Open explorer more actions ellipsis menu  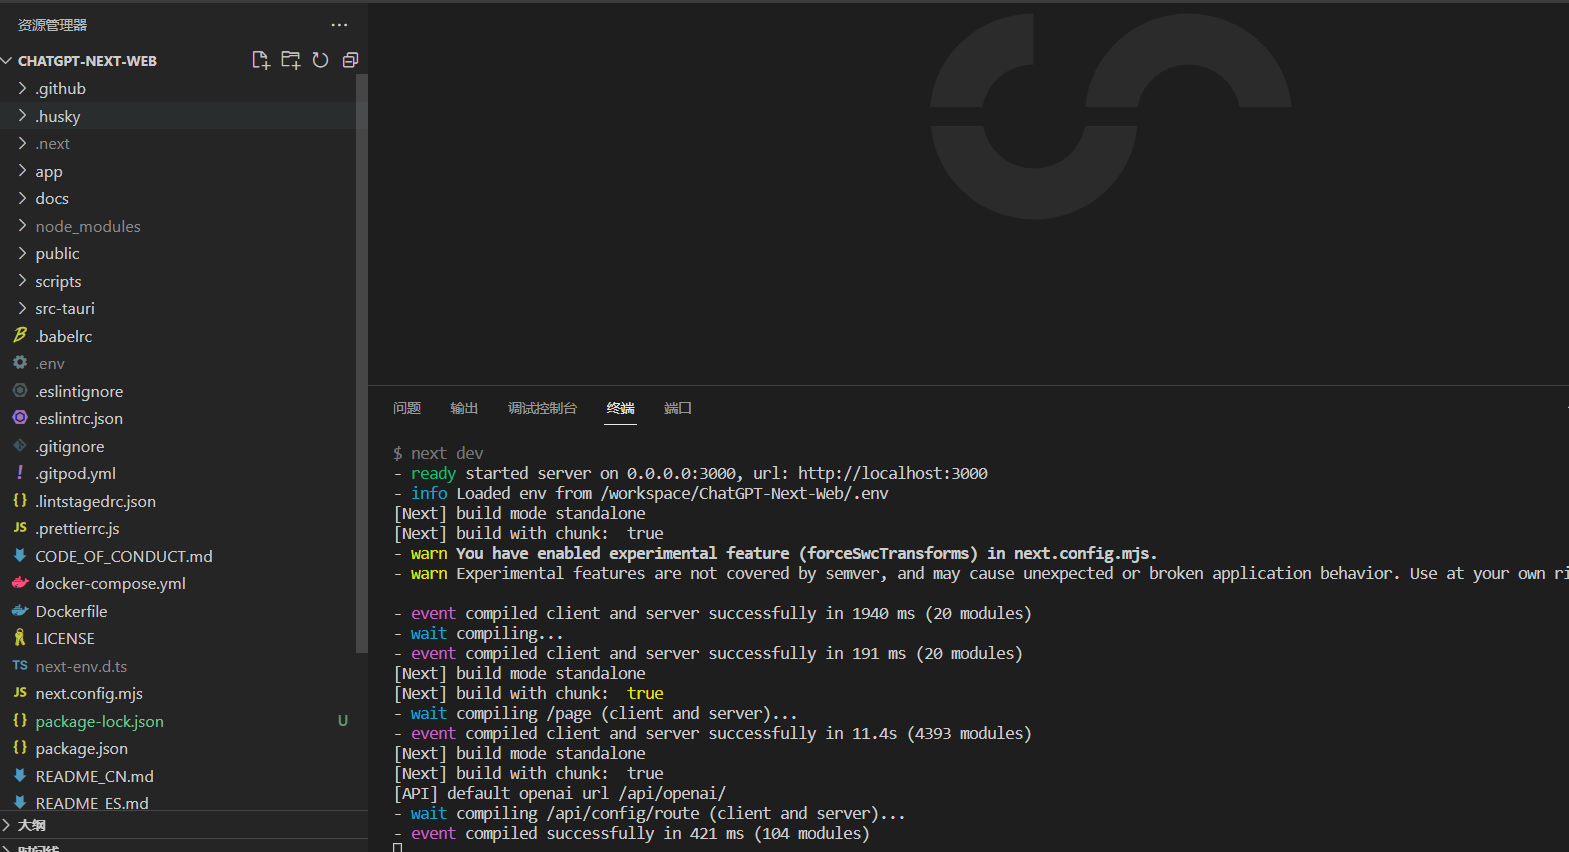click(x=340, y=25)
